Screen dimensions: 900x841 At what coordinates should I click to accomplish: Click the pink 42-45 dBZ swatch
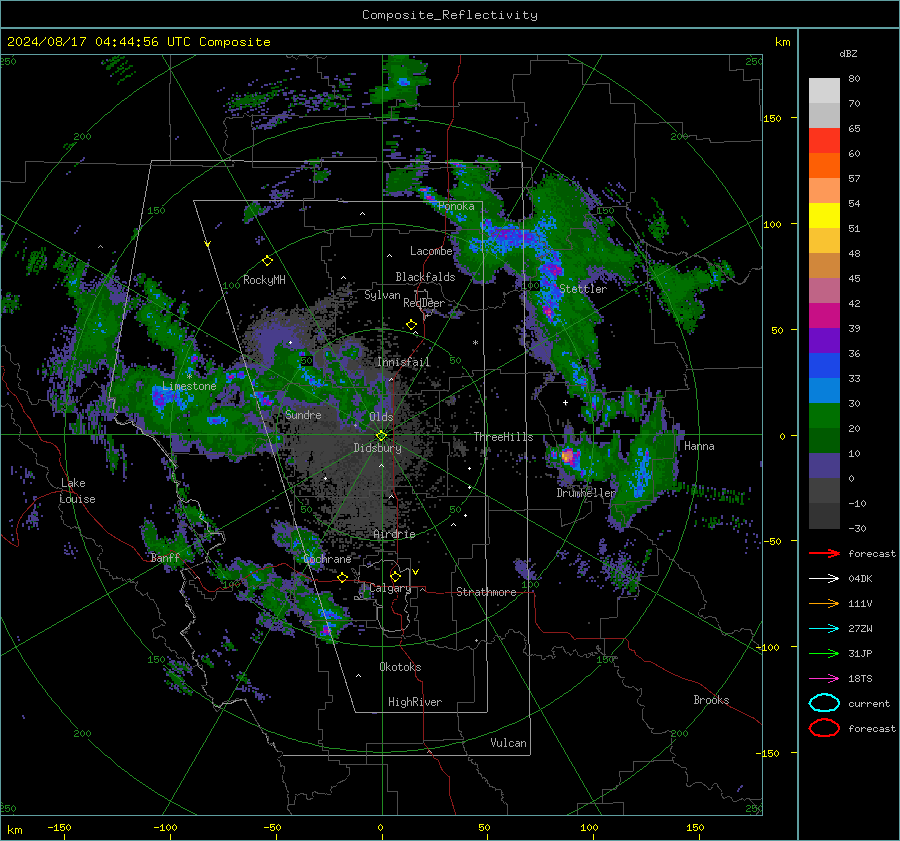[x=824, y=290]
